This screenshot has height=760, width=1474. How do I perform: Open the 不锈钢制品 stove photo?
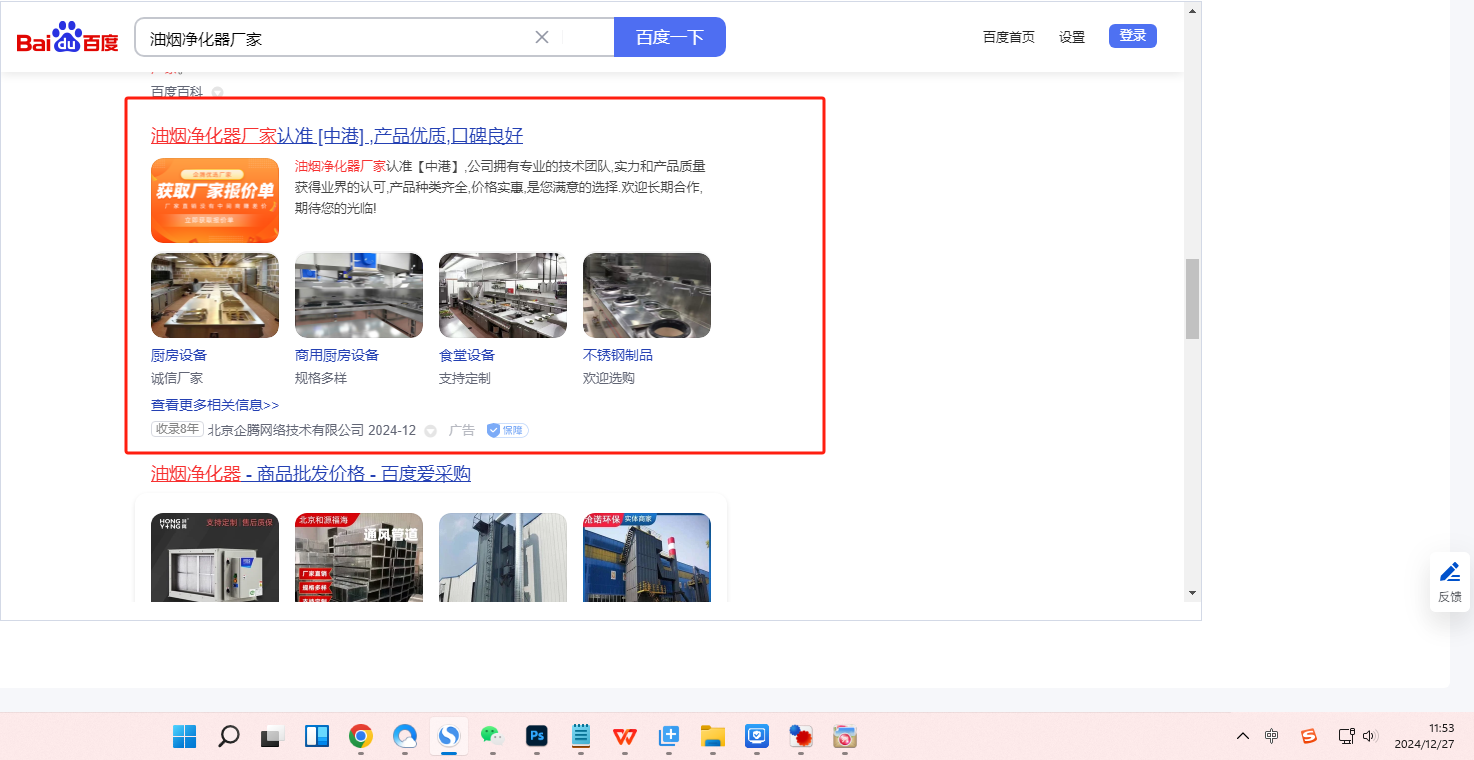click(x=647, y=295)
